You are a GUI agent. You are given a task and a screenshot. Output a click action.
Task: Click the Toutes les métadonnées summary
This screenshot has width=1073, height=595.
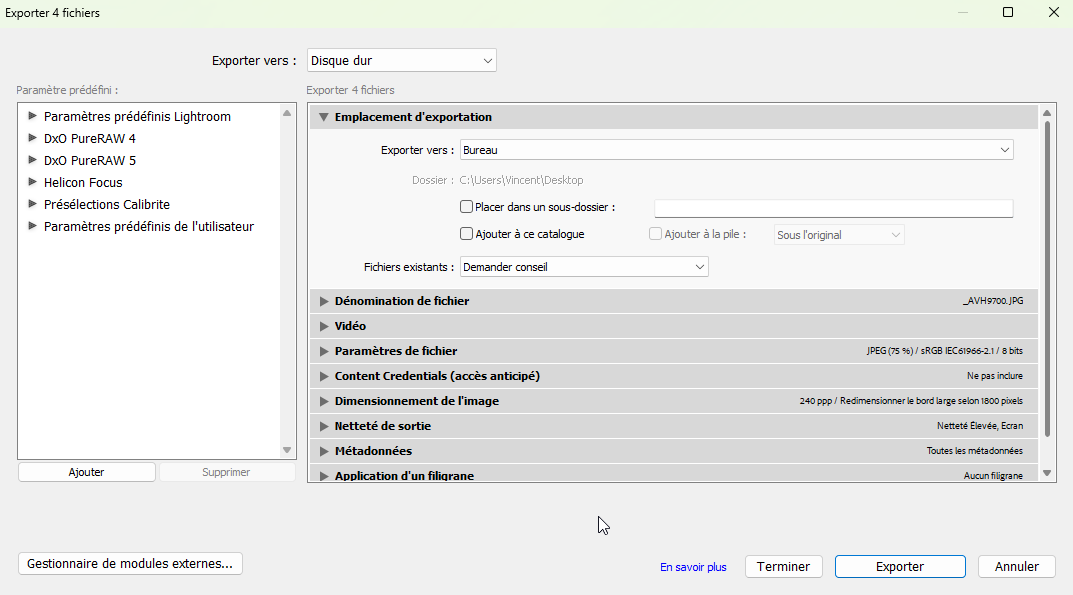(974, 451)
